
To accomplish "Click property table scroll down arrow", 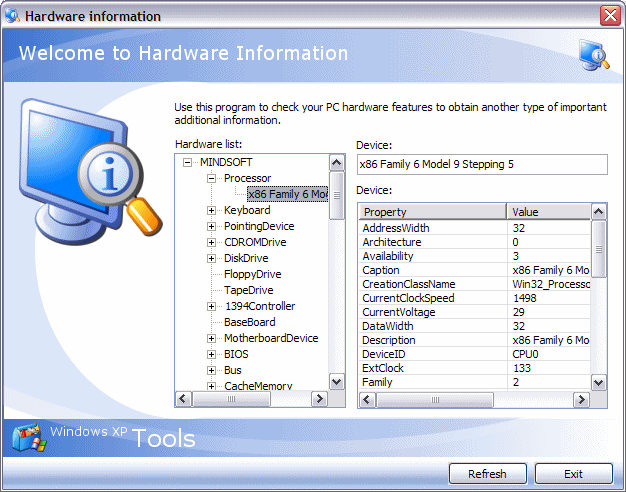I will click(x=598, y=383).
